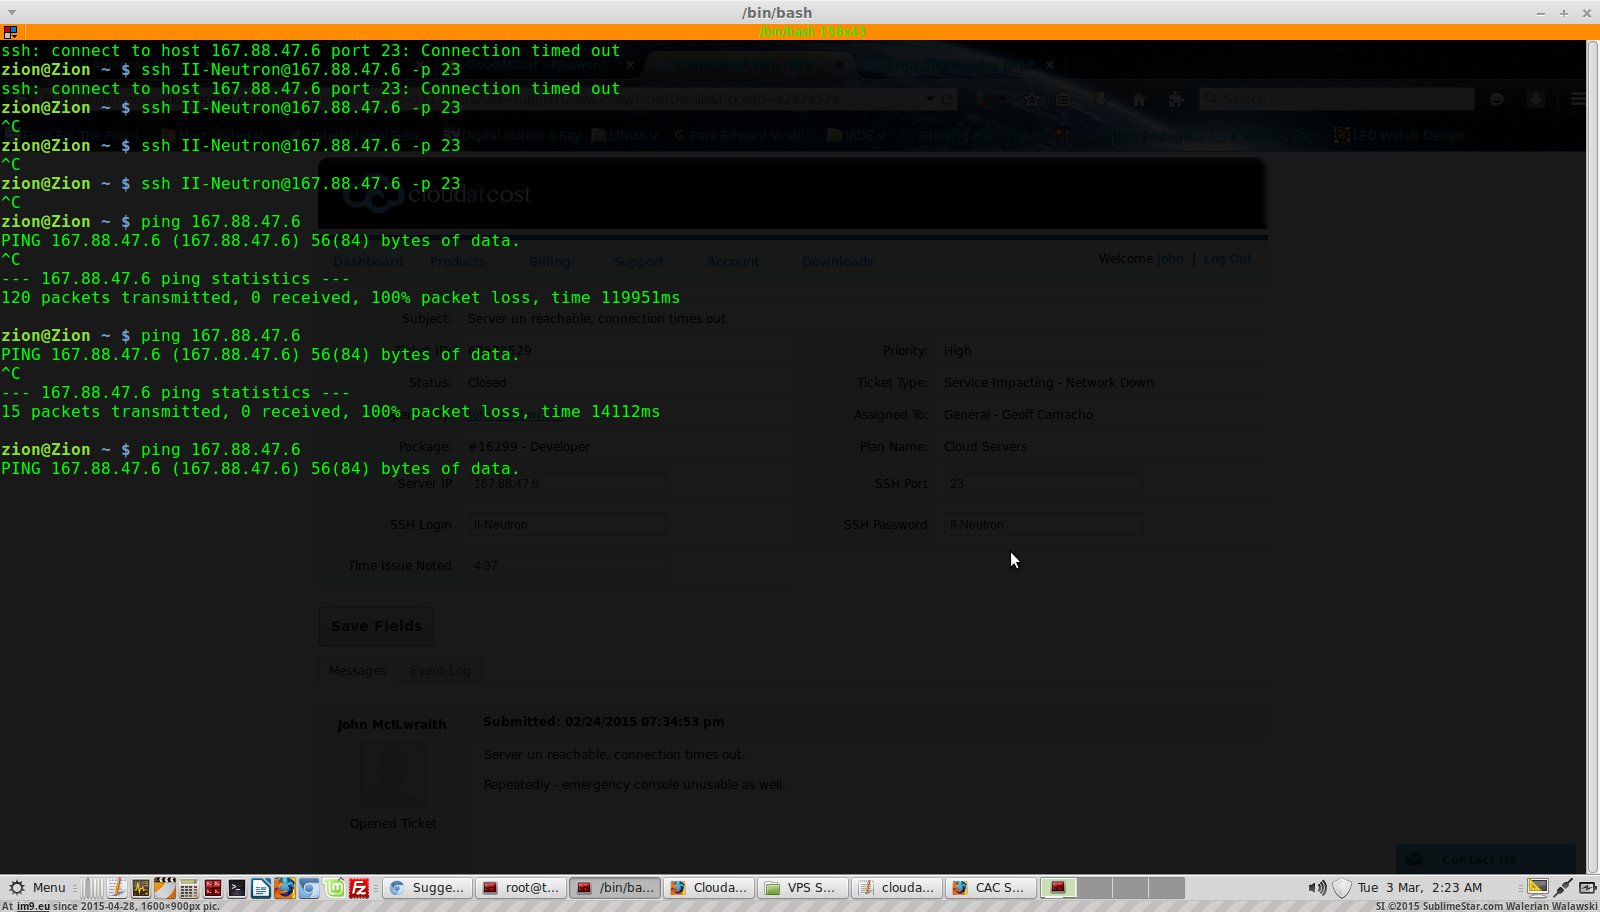Click the Save Fields button
Screen dimensions: 1600x912
pyautogui.click(x=376, y=626)
